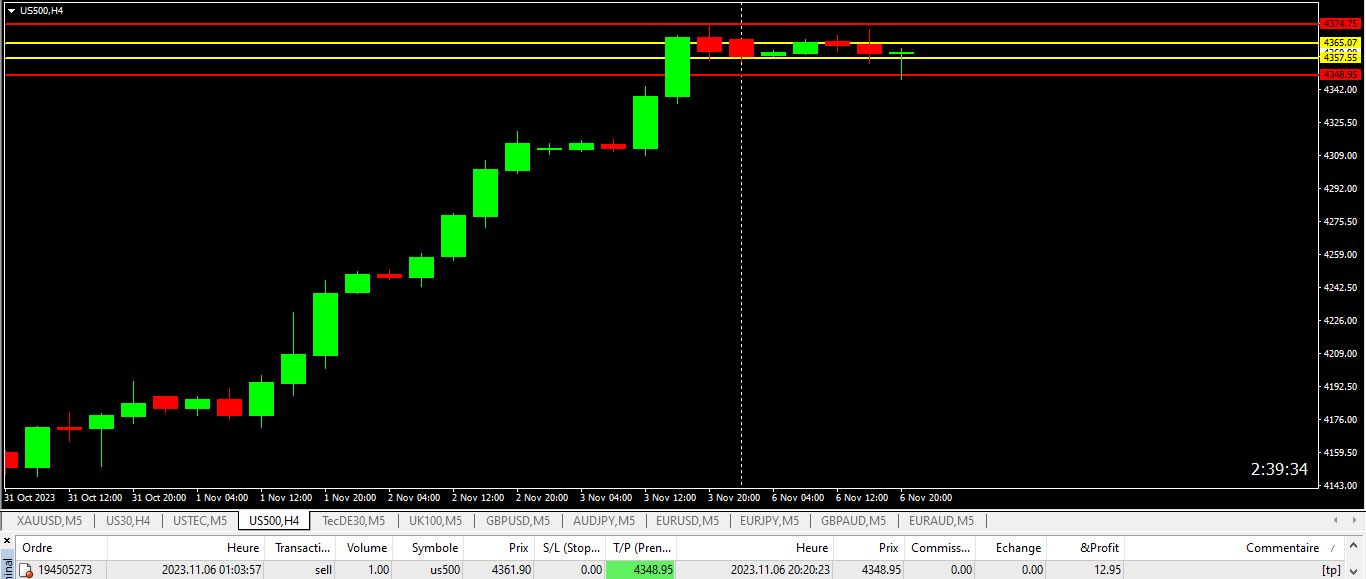Click the symbol cell 'us500'
1366x579 pixels.
443,570
